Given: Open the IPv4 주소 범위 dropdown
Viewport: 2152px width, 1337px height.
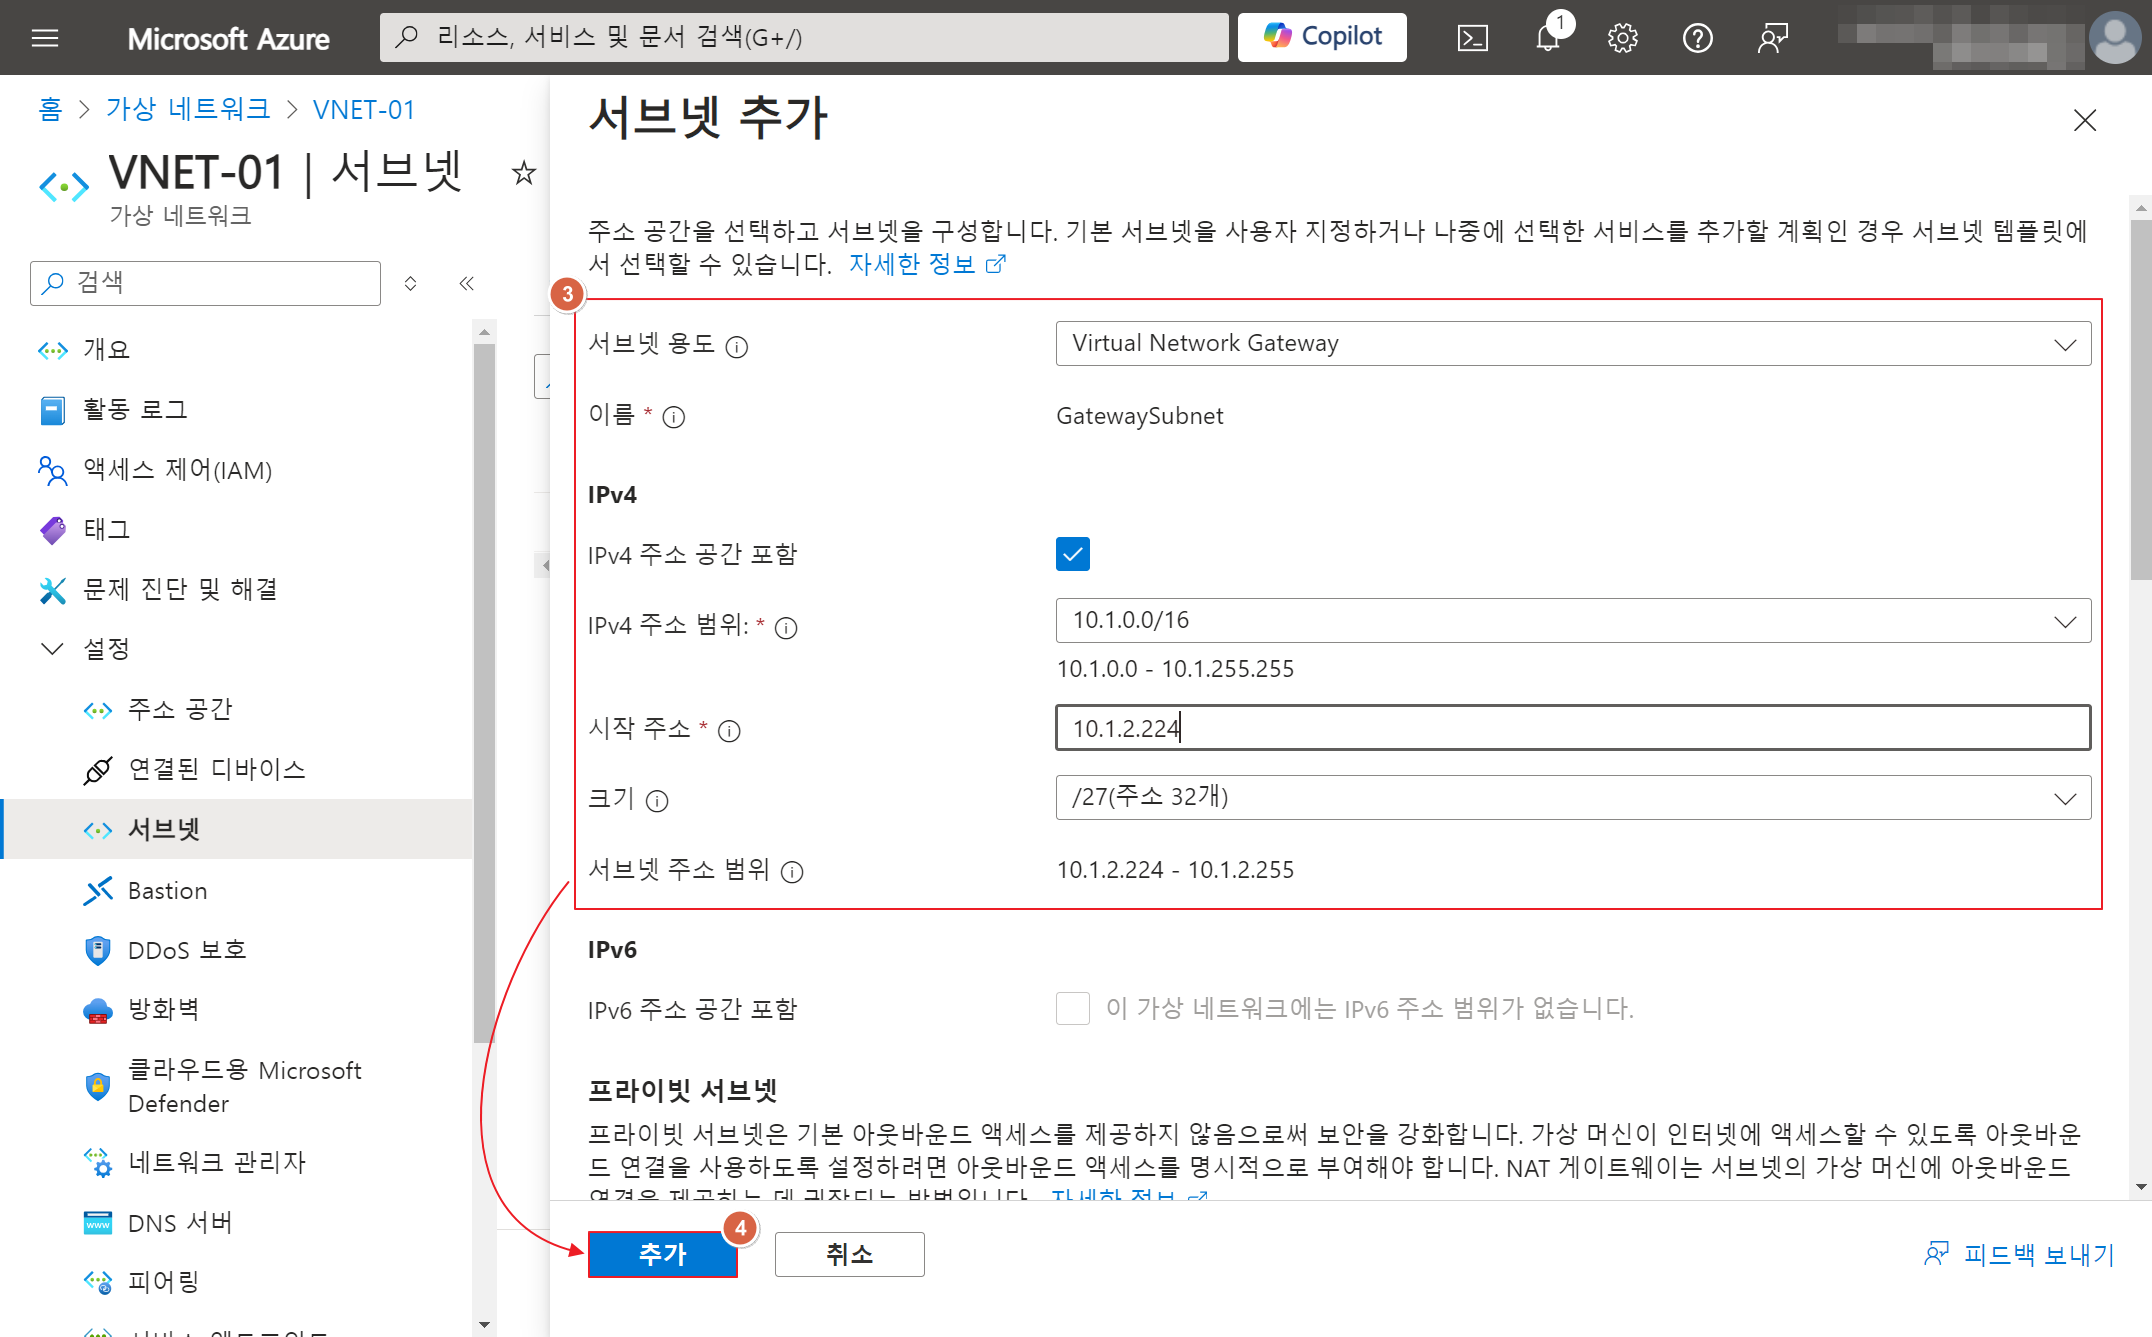Looking at the screenshot, I should point(1572,621).
